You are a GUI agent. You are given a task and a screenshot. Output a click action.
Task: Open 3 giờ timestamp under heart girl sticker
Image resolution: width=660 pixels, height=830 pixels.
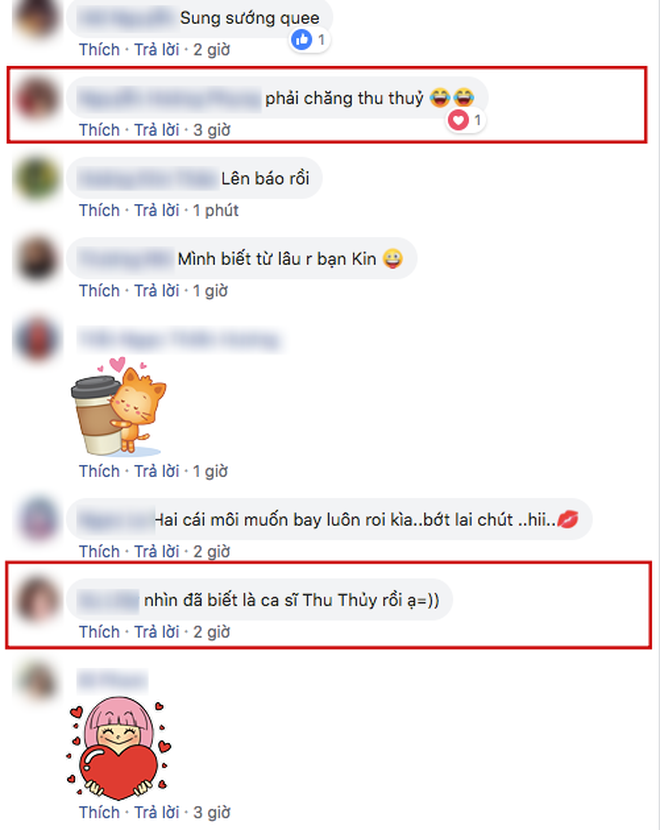[x=212, y=813]
